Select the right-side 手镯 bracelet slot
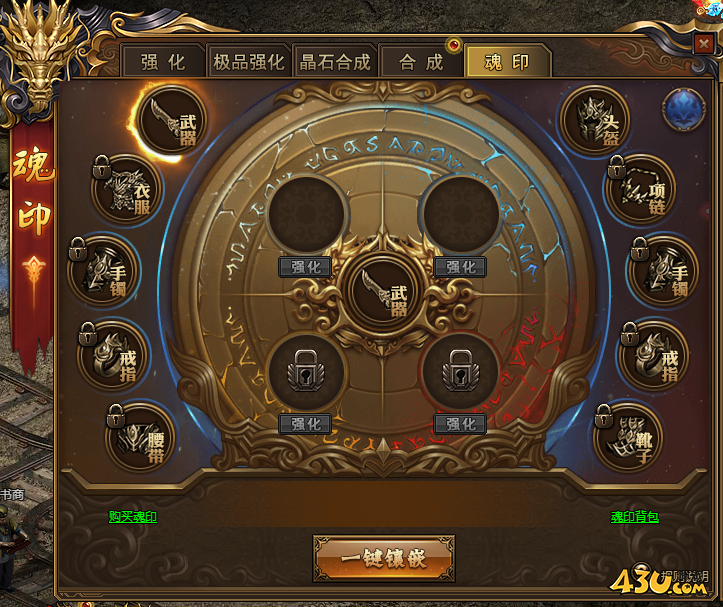This screenshot has width=723, height=607. (664, 272)
